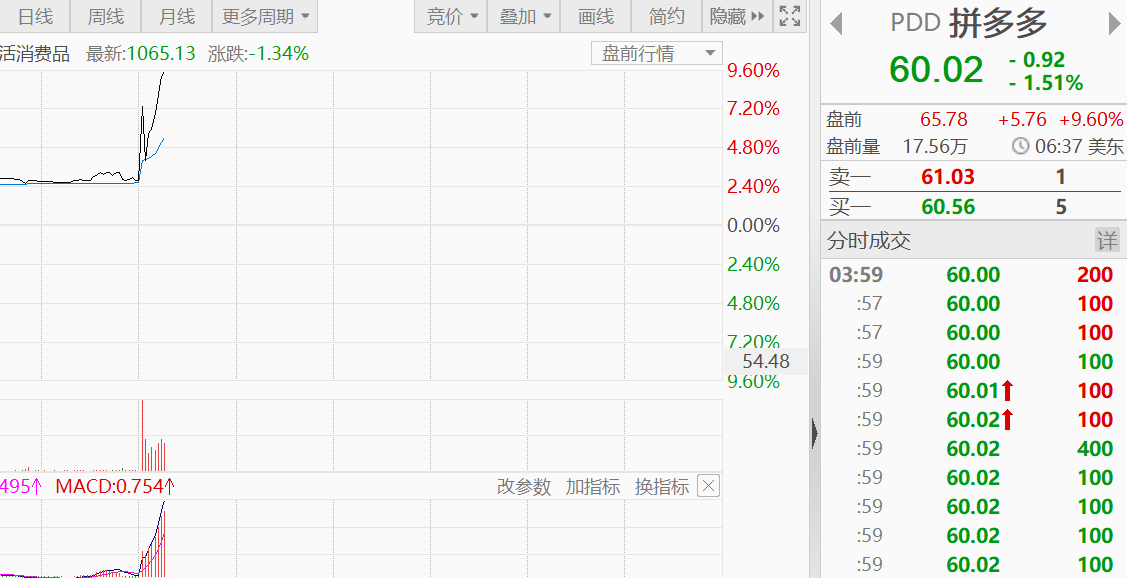Click the 详 details button in 分时成交

click(x=1107, y=240)
